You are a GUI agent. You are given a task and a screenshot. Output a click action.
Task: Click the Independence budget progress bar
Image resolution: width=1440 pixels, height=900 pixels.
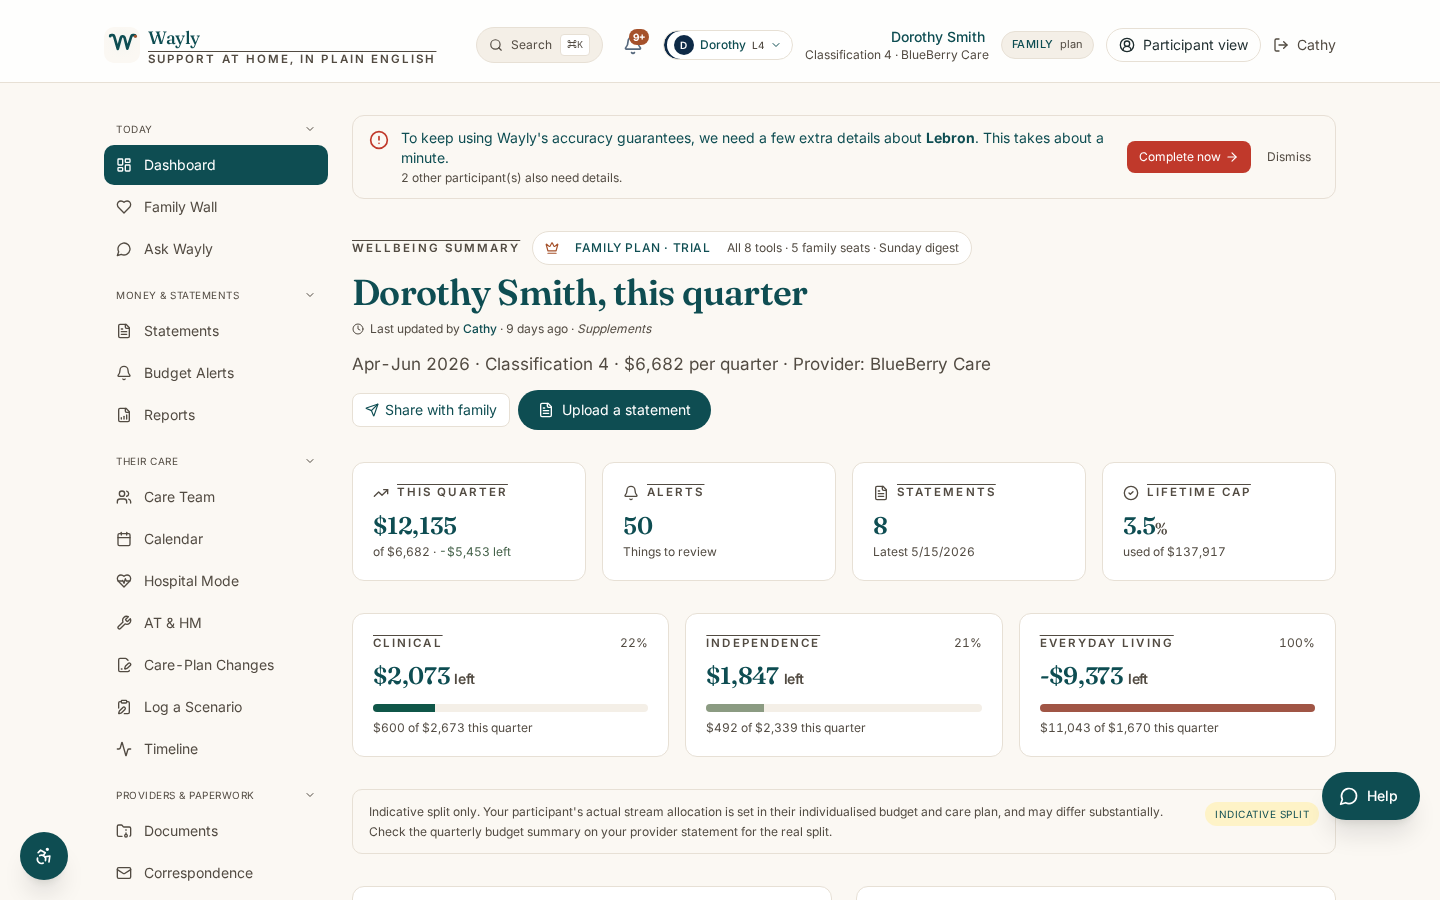844,708
